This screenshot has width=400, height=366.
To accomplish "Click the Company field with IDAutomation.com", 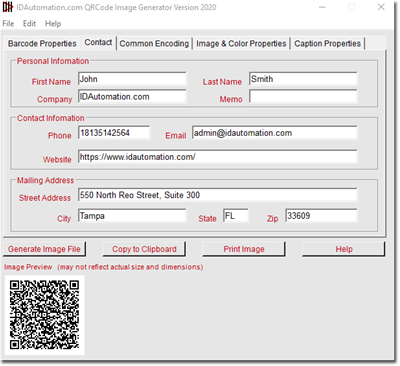I will point(132,97).
